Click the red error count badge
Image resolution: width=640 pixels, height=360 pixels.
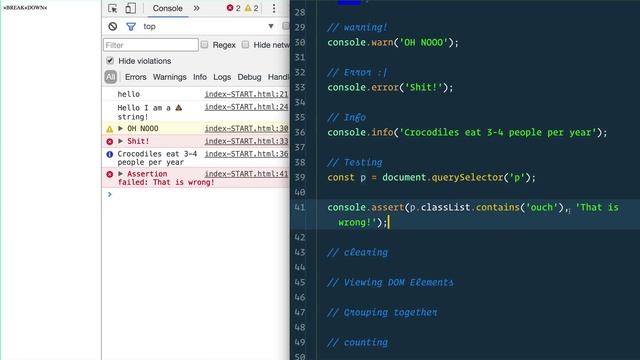tap(233, 8)
